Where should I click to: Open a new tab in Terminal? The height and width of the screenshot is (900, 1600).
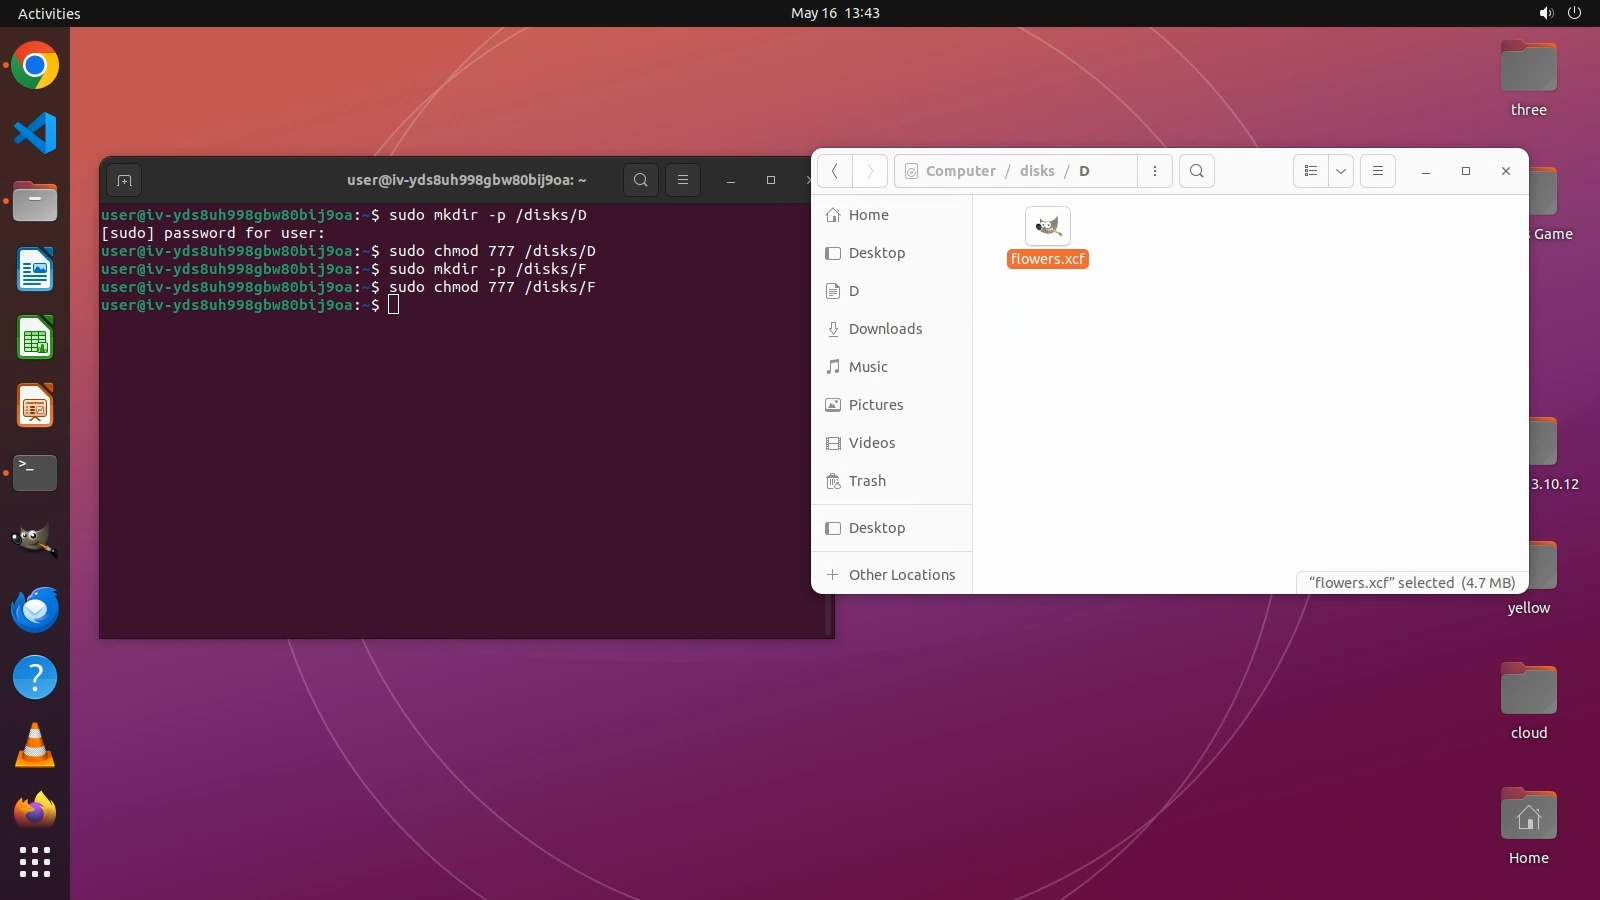pos(124,180)
